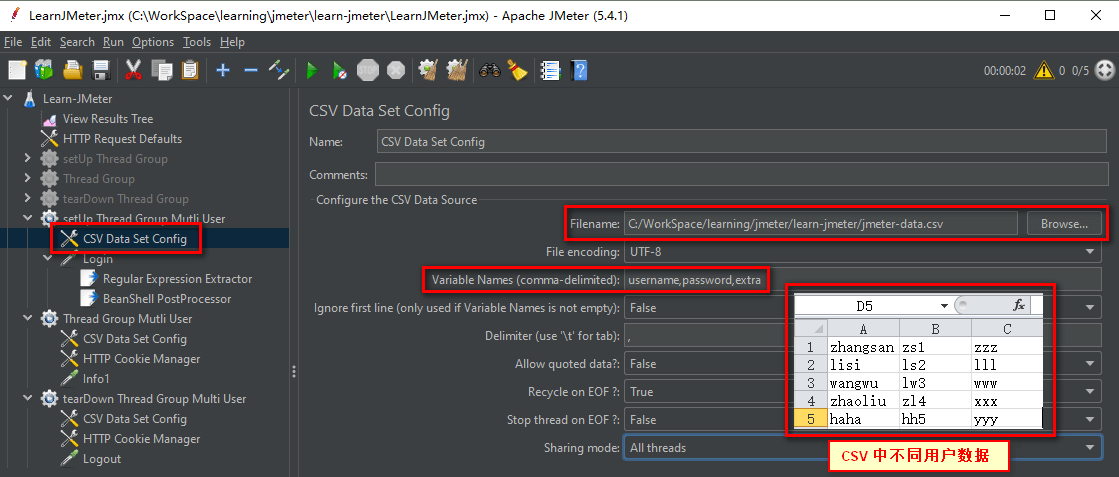Open the Sharing mode All threads dropdown

pos(863,448)
